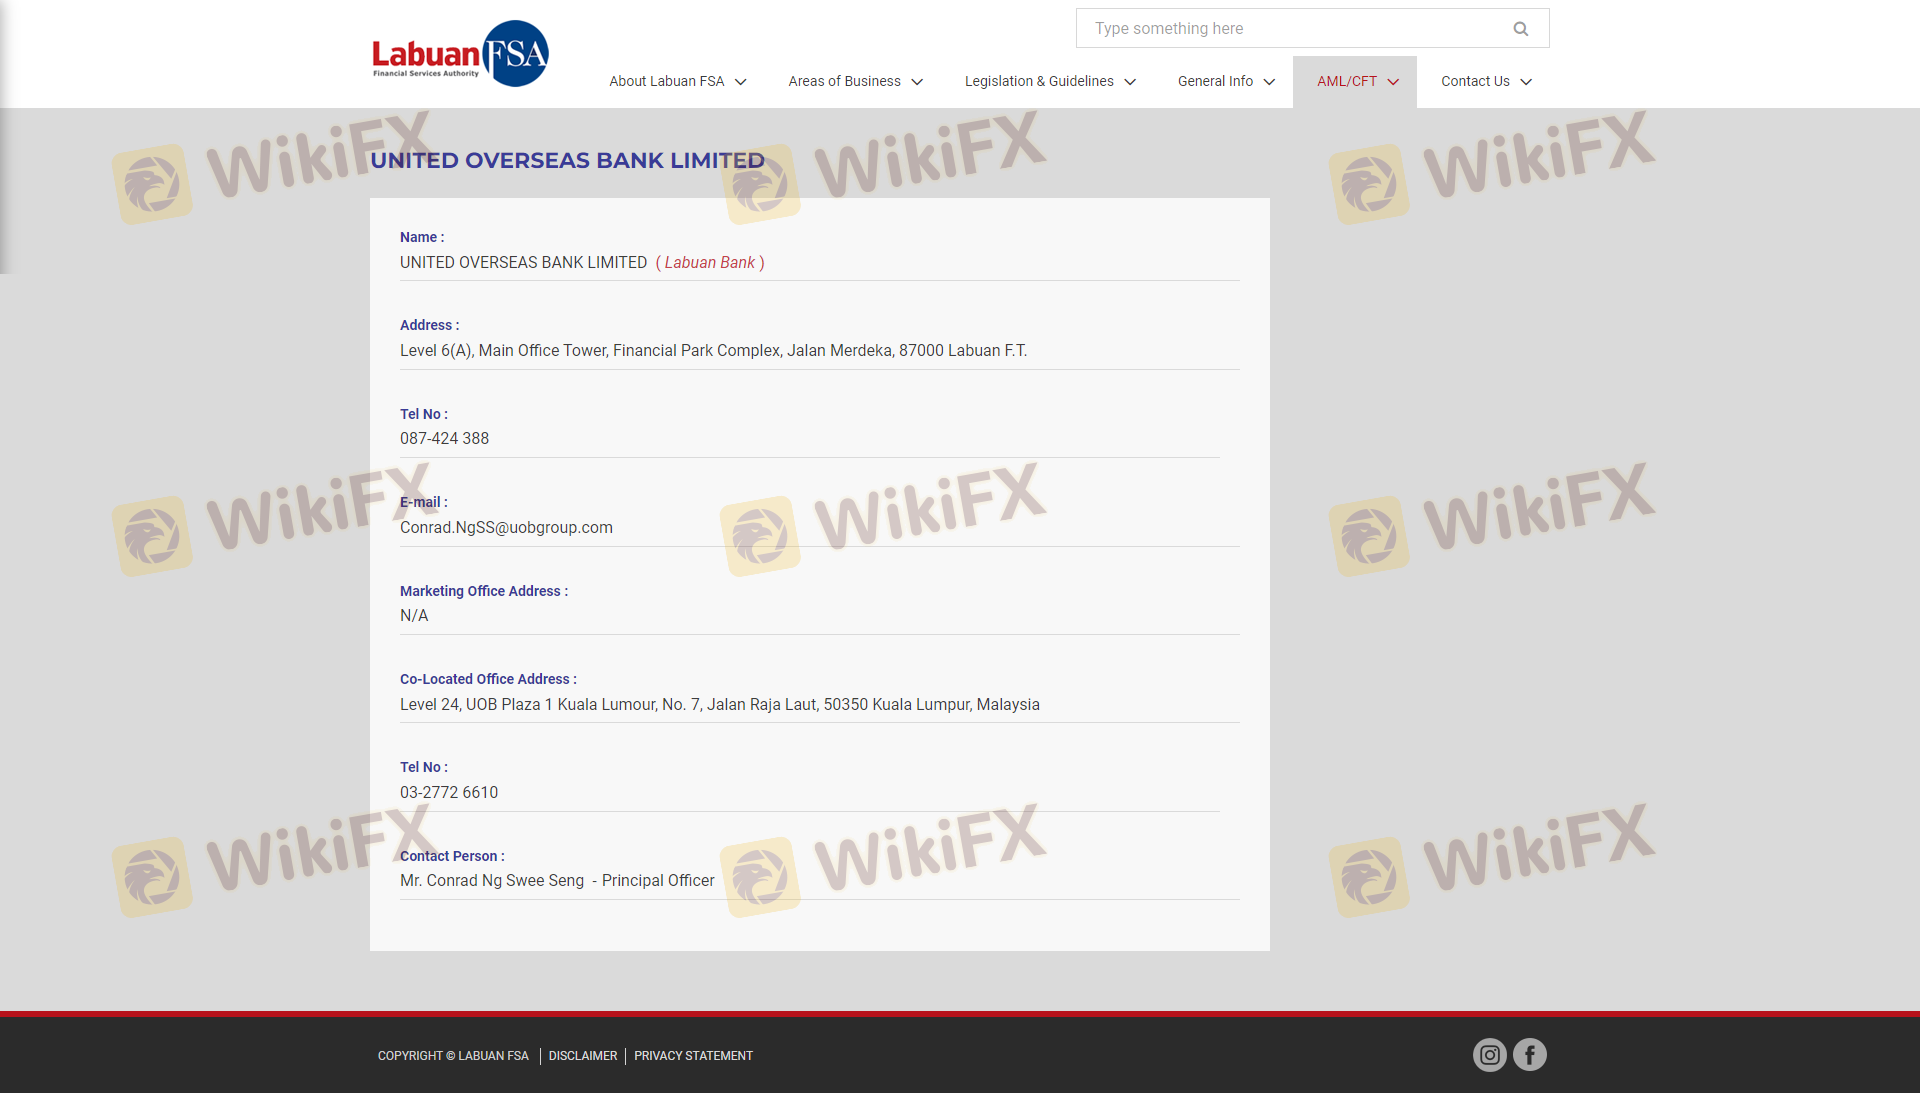Click the phone number 087-424 388
1920x1093 pixels.
444,439
